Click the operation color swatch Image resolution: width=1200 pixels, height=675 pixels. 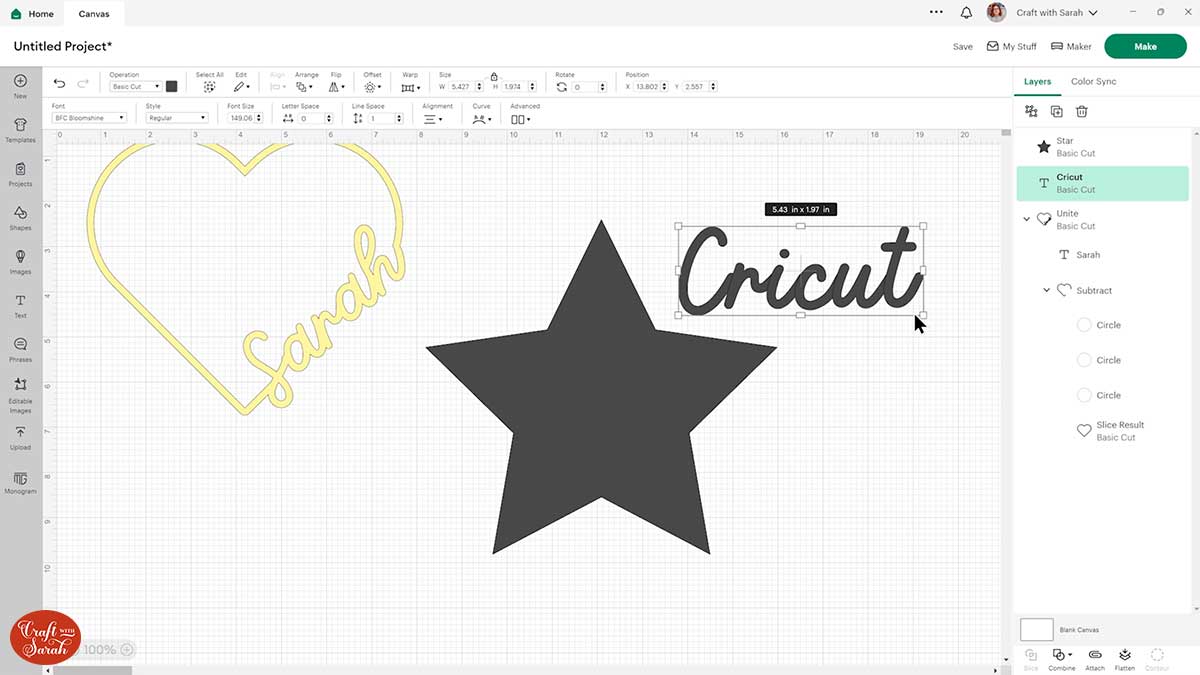click(x=172, y=87)
